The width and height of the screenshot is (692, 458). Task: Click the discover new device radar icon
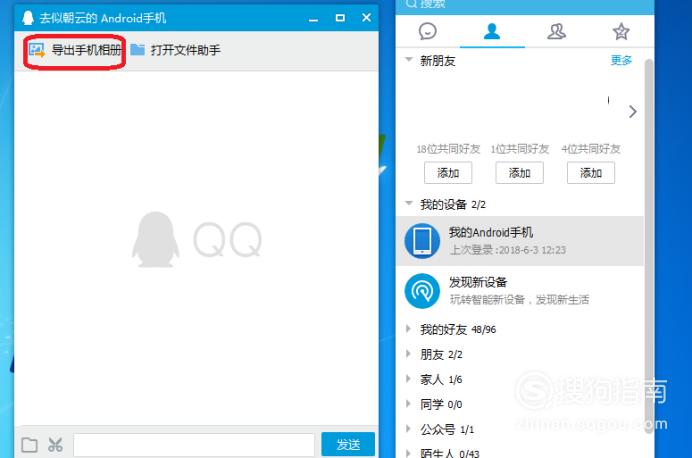[x=422, y=291]
